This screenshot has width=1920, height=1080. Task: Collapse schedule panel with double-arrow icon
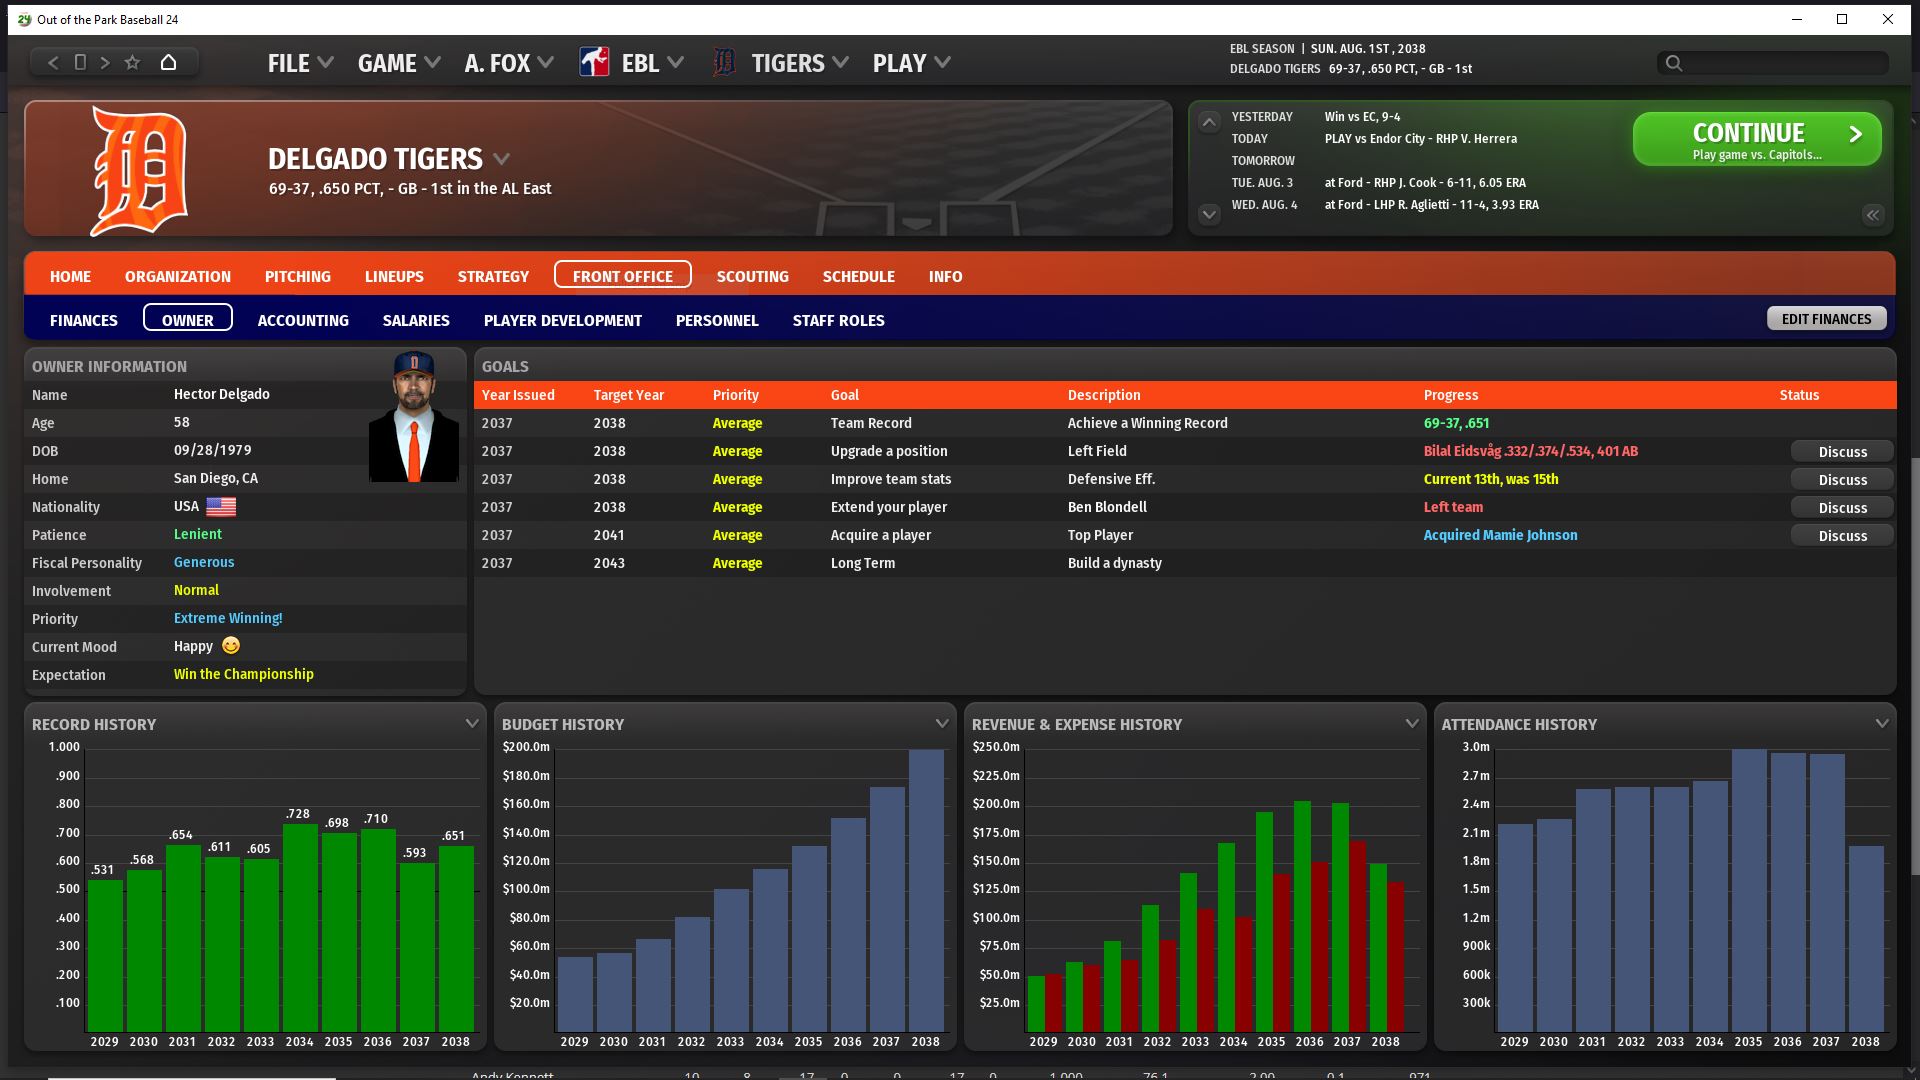pos(1872,214)
